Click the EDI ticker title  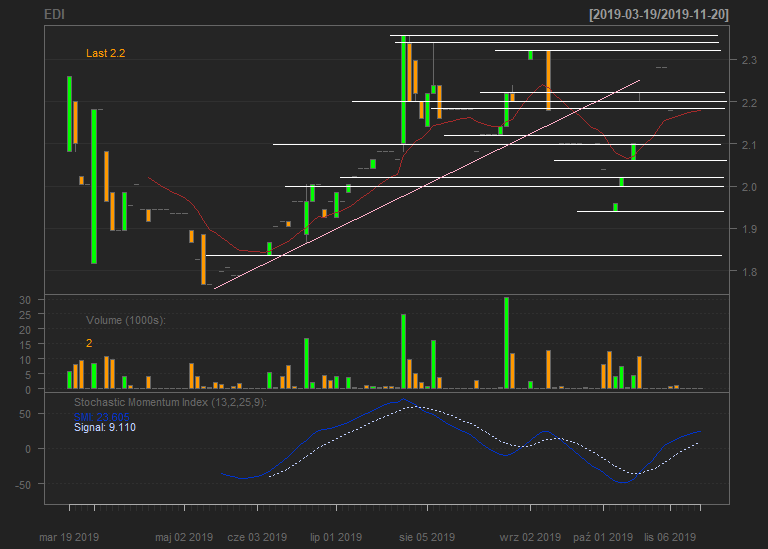(54, 15)
